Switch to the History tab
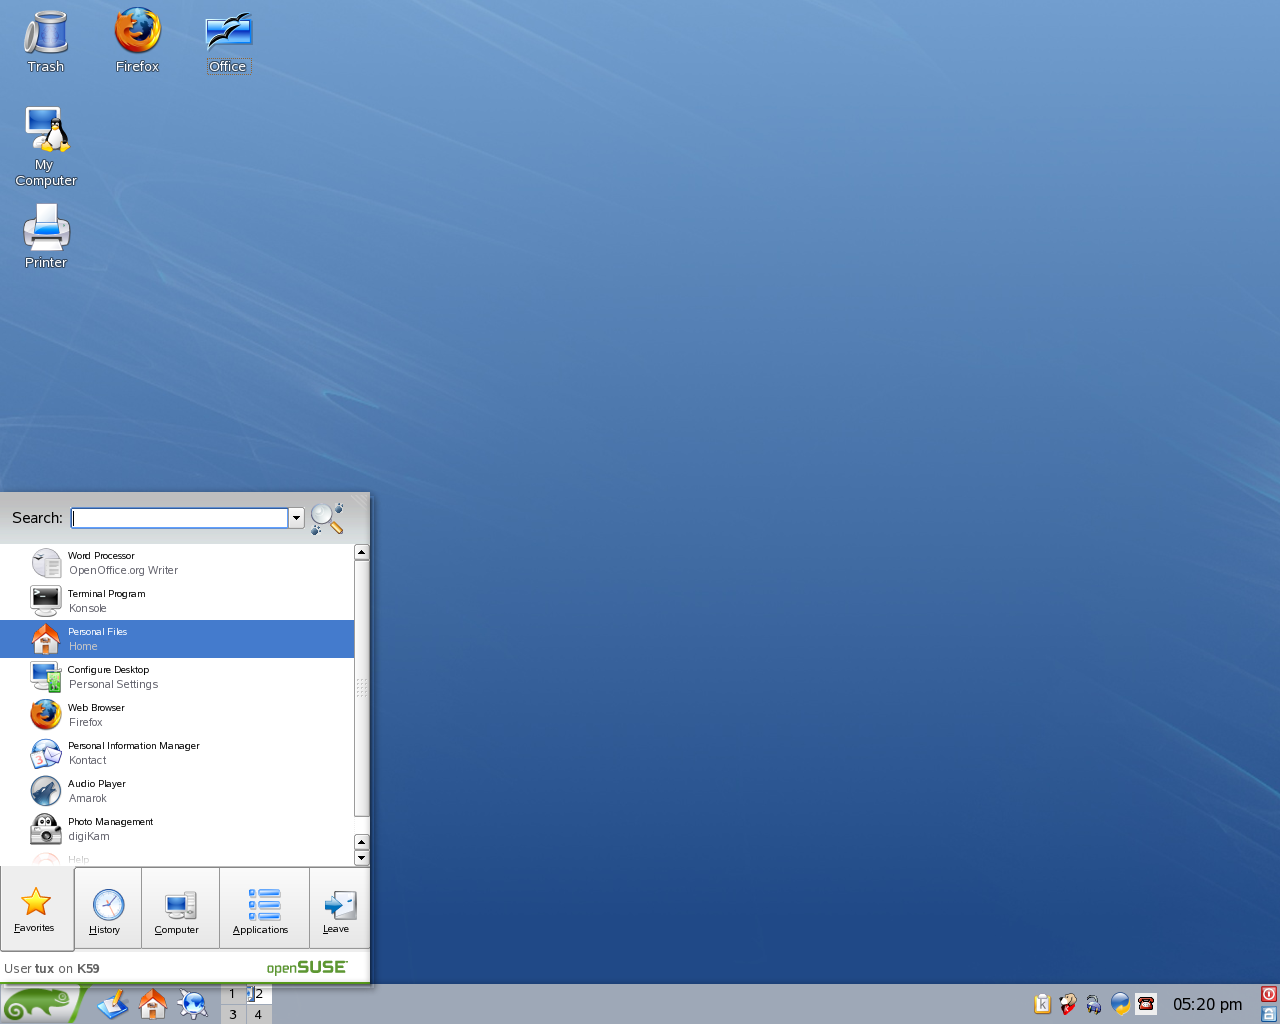1280x1024 pixels. [x=108, y=909]
